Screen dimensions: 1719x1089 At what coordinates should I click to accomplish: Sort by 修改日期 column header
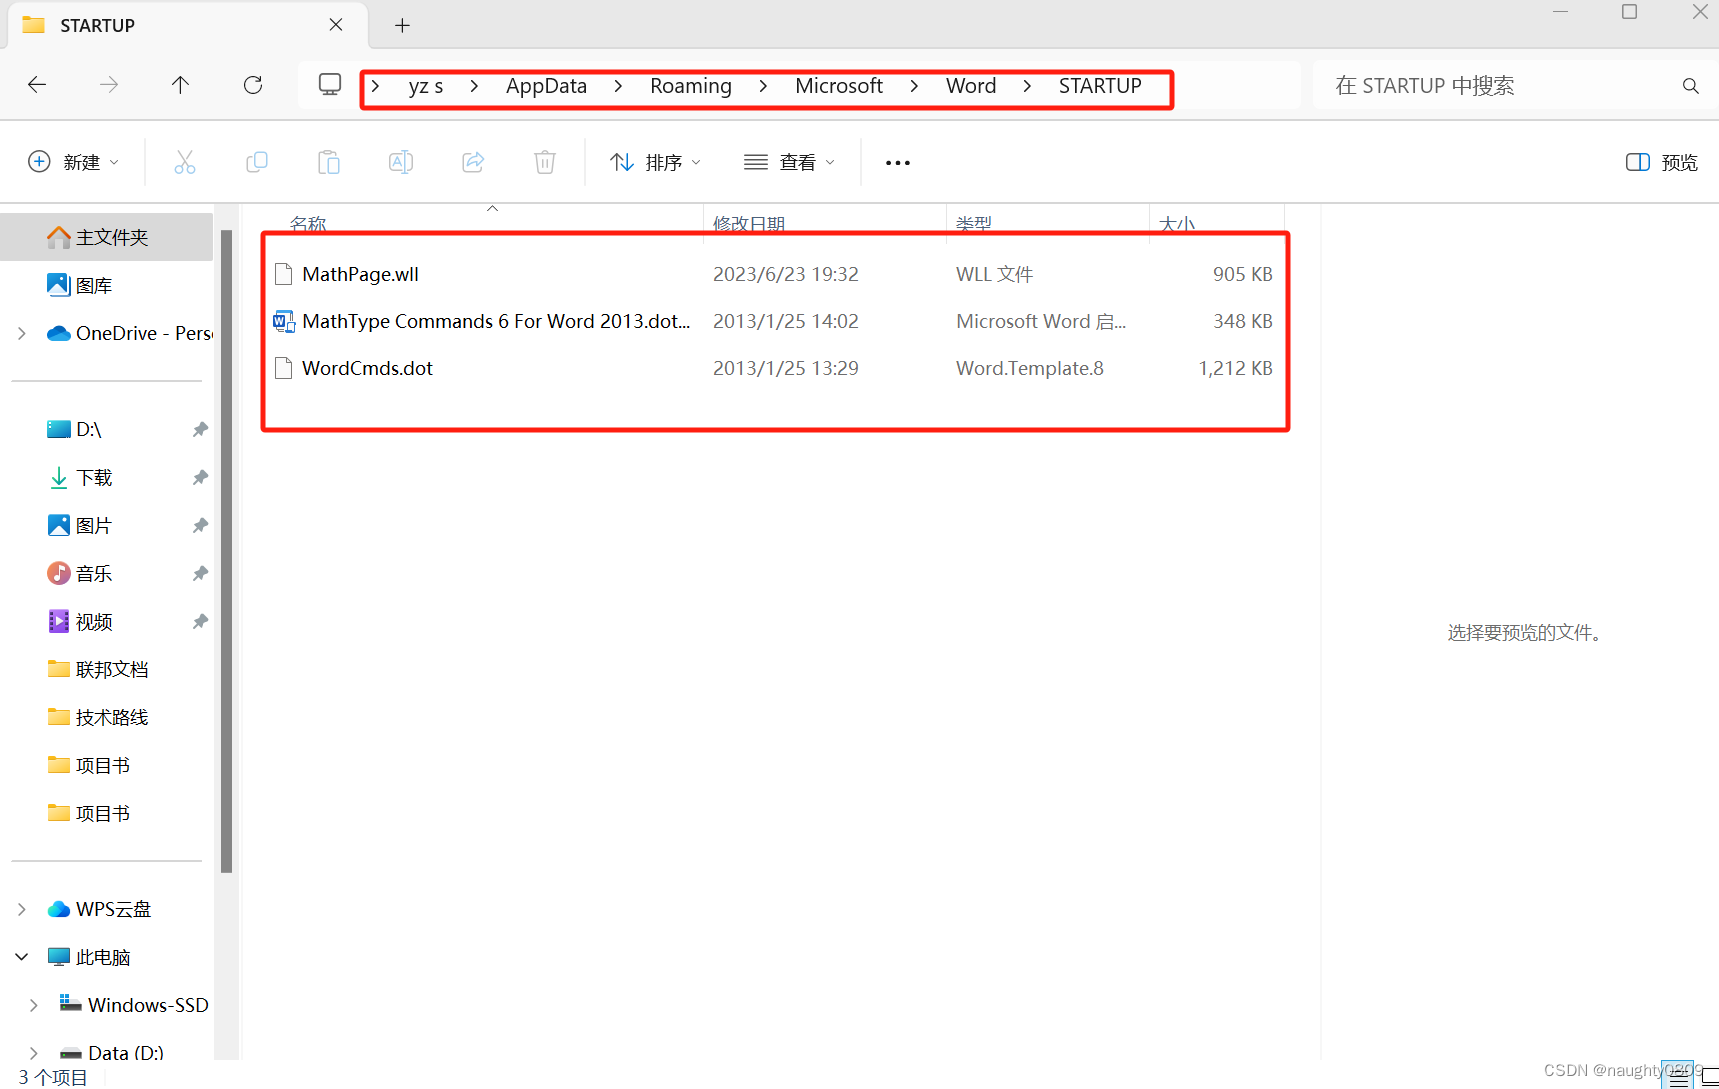[x=749, y=224]
